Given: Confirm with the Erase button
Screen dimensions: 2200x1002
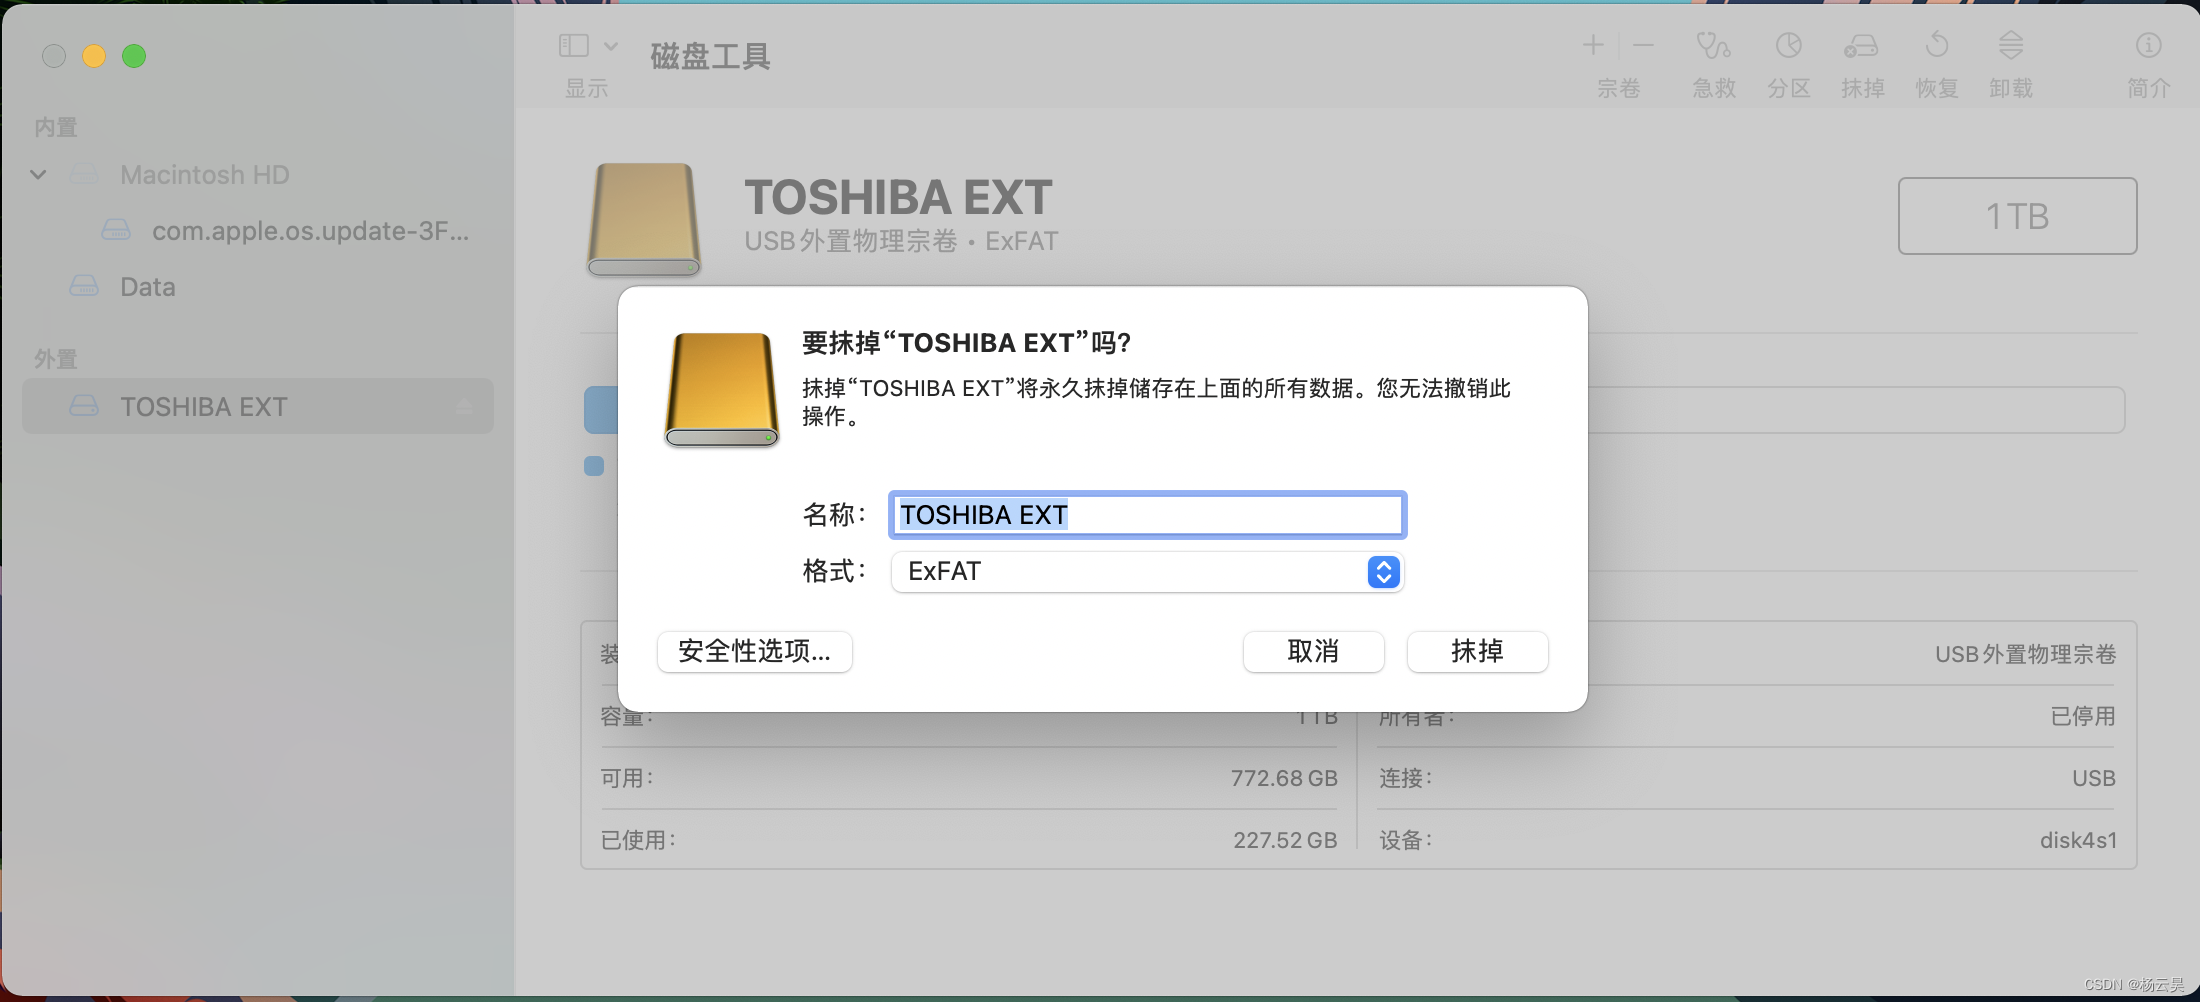Looking at the screenshot, I should 1477,652.
